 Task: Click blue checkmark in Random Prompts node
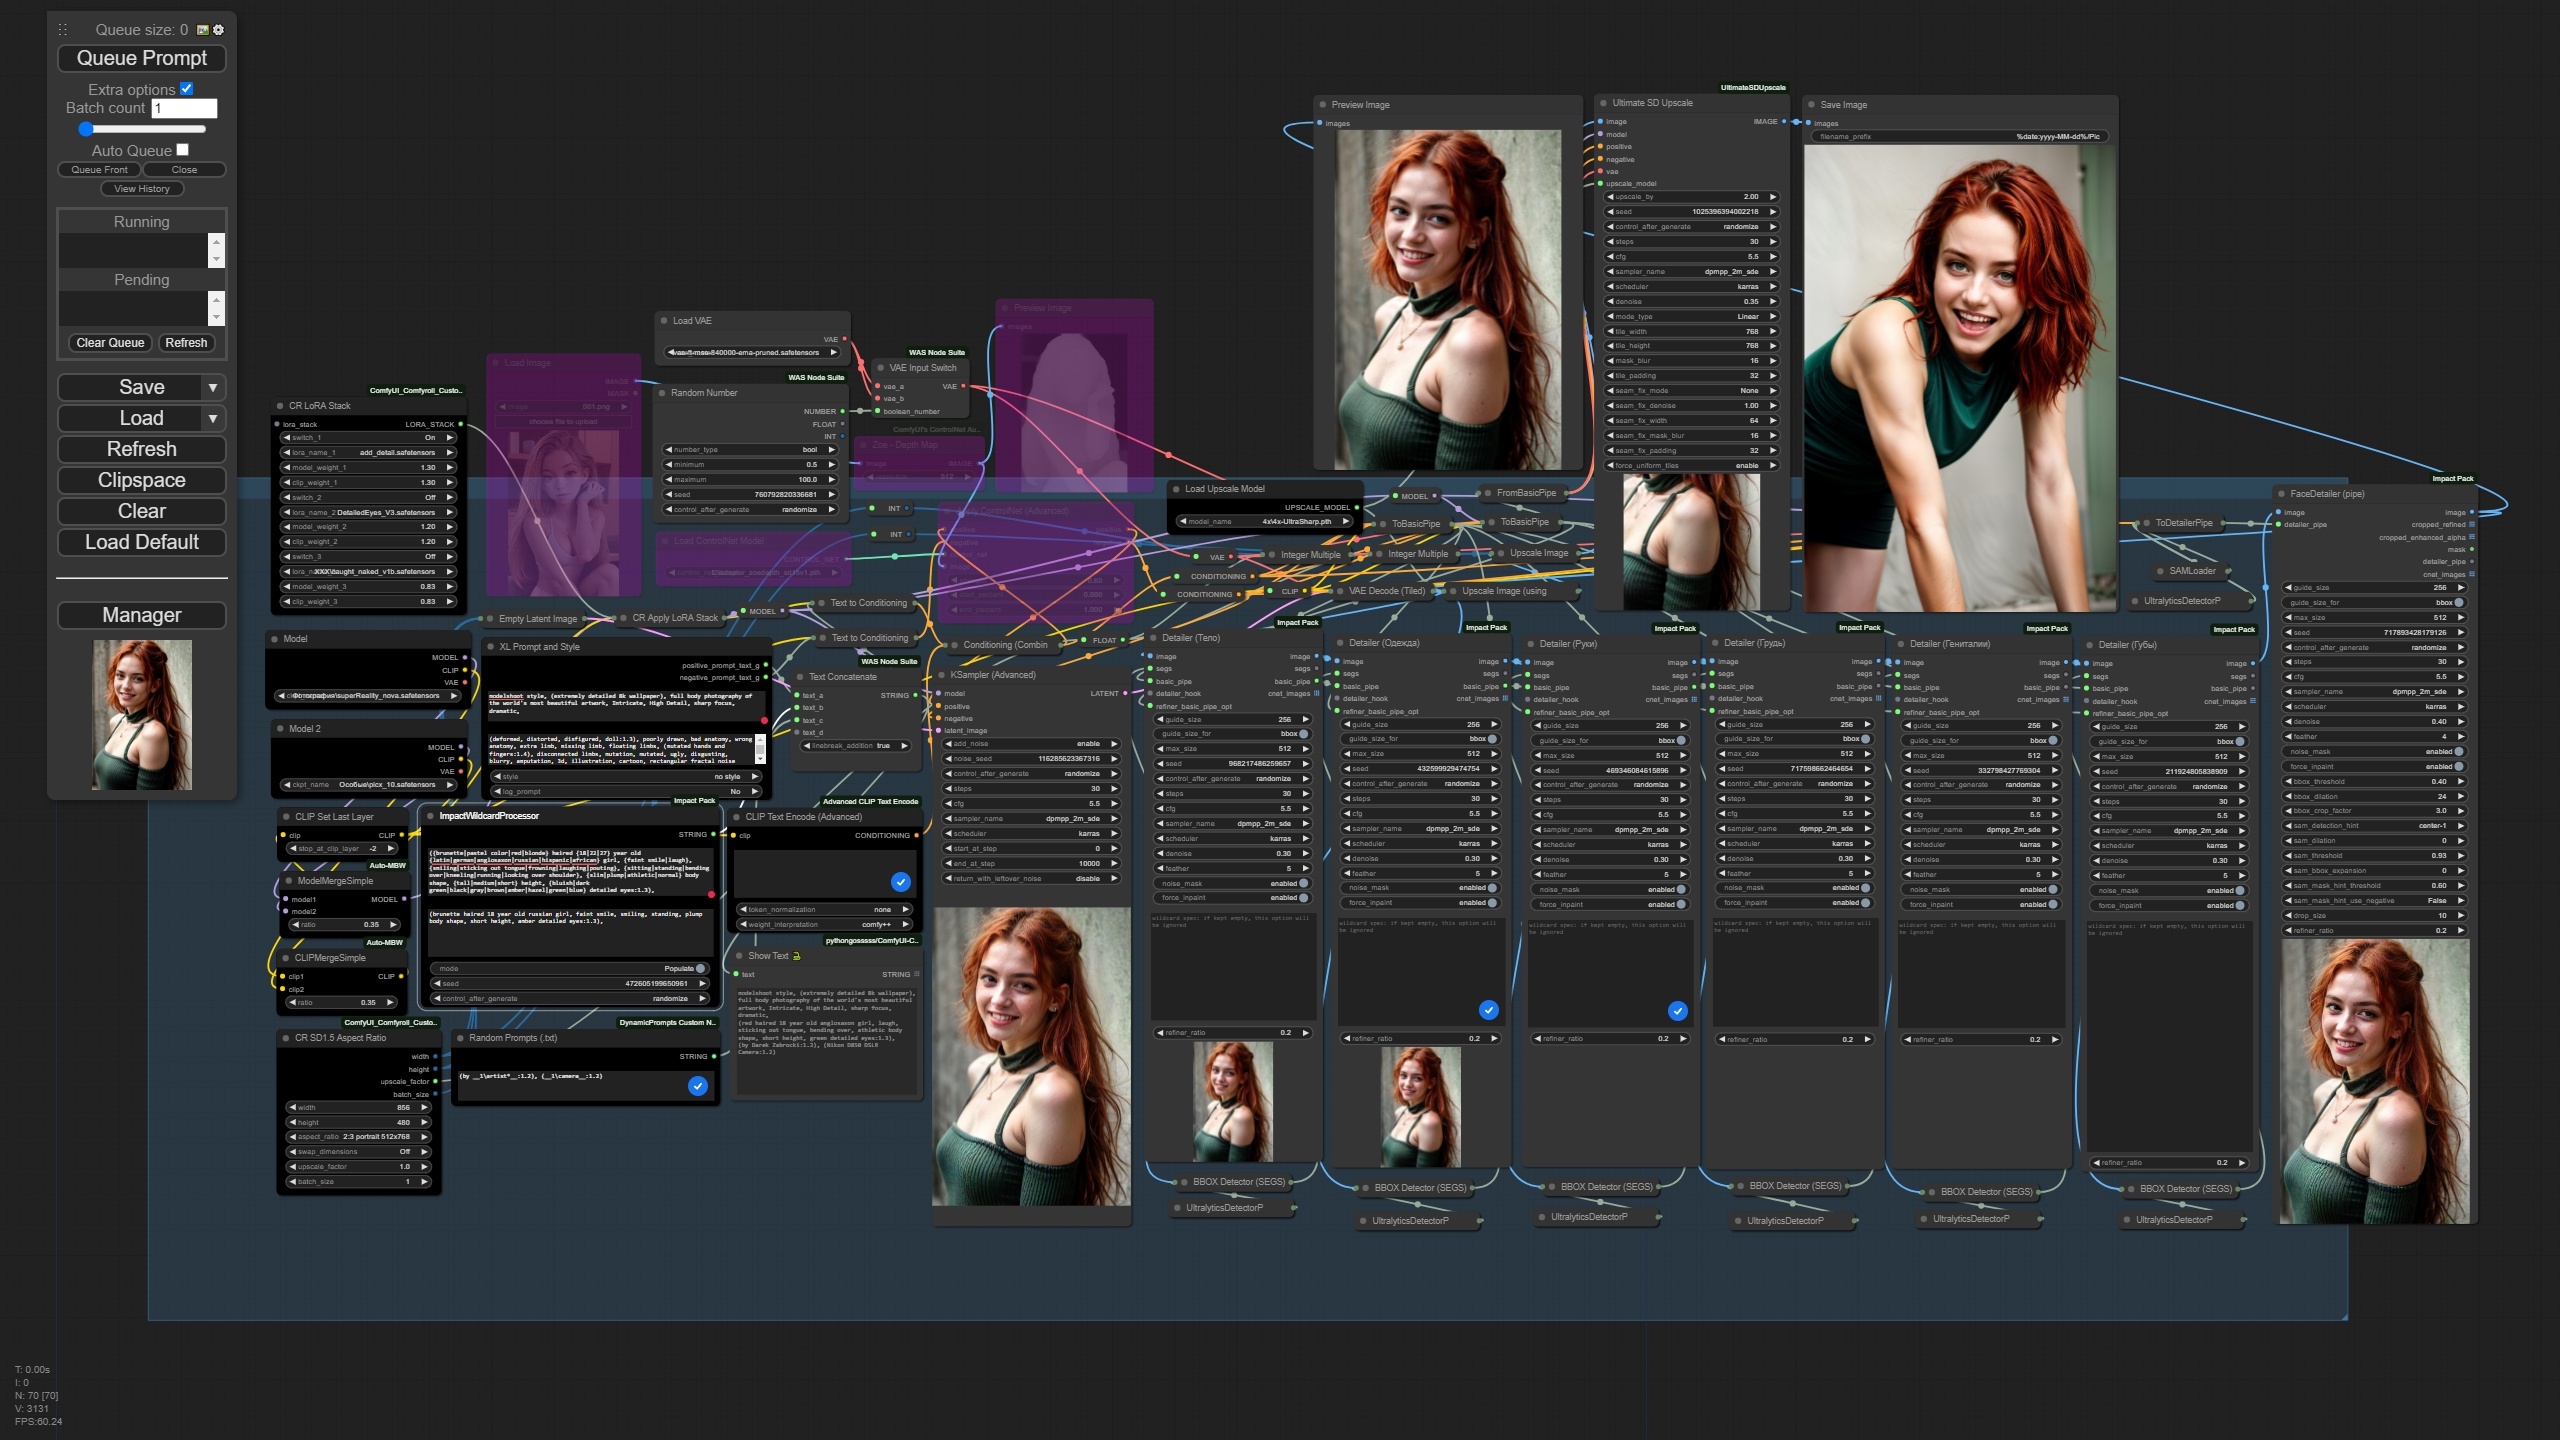click(x=698, y=1086)
